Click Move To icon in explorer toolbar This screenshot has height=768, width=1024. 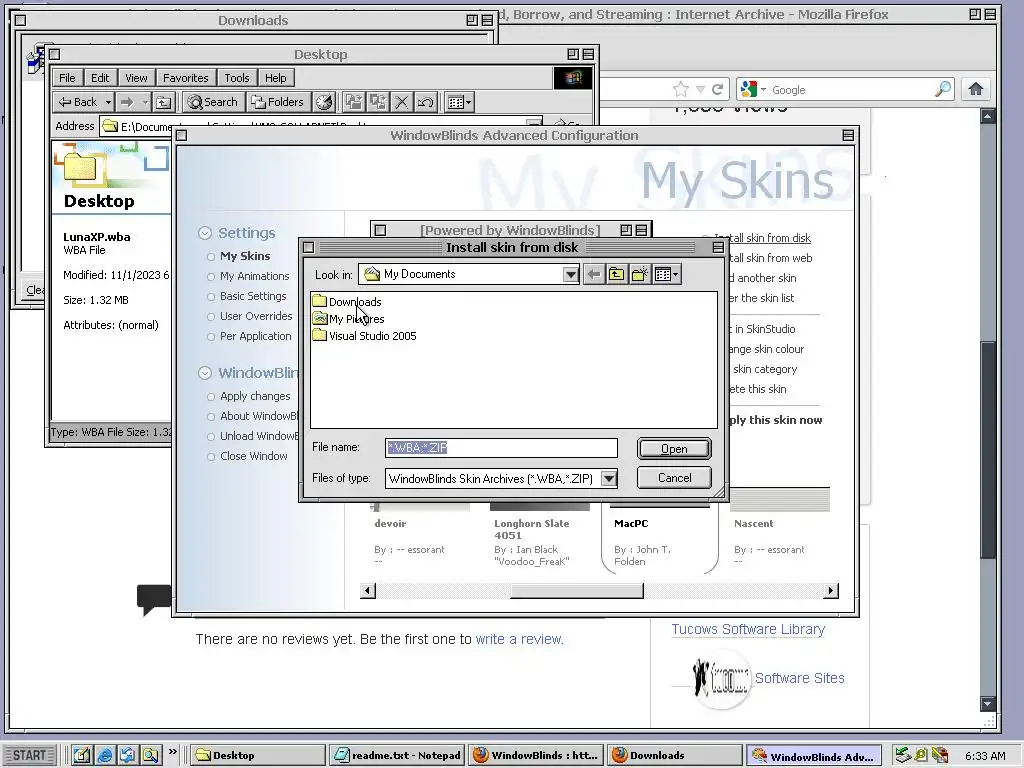pos(353,102)
